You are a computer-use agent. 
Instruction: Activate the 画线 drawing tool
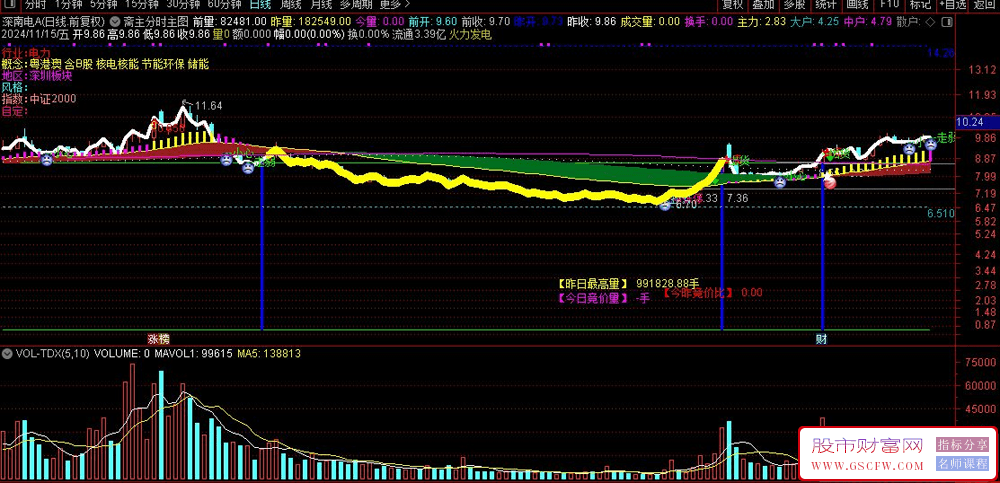(x=857, y=4)
